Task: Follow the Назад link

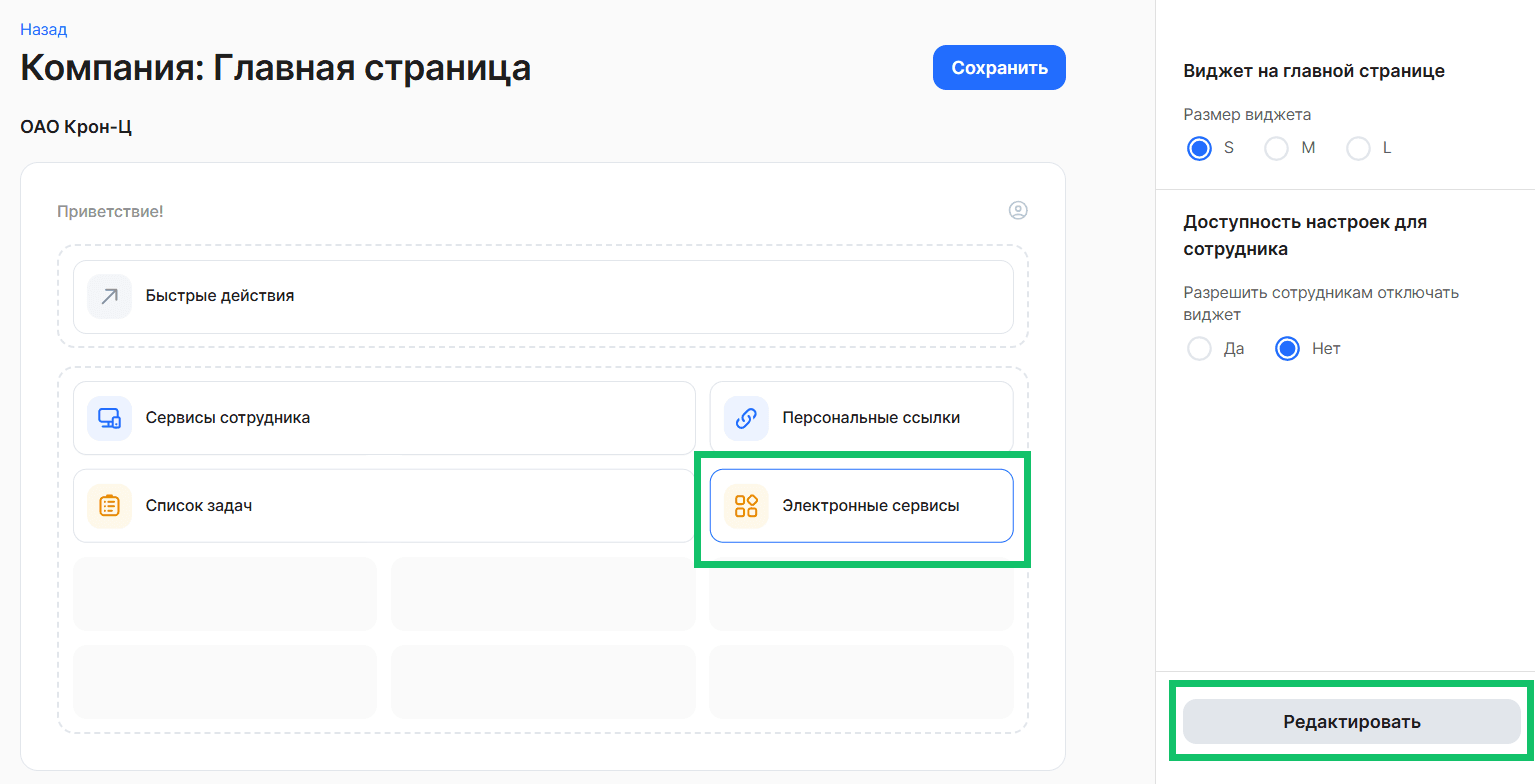Action: [42, 29]
